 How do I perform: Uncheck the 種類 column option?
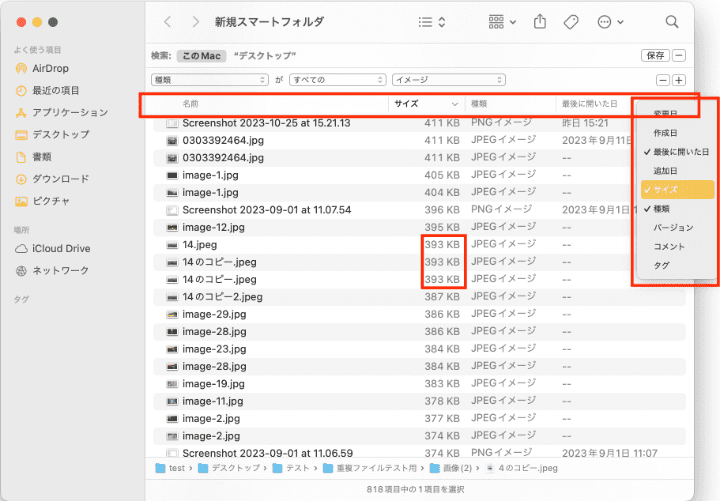pyautogui.click(x=662, y=208)
